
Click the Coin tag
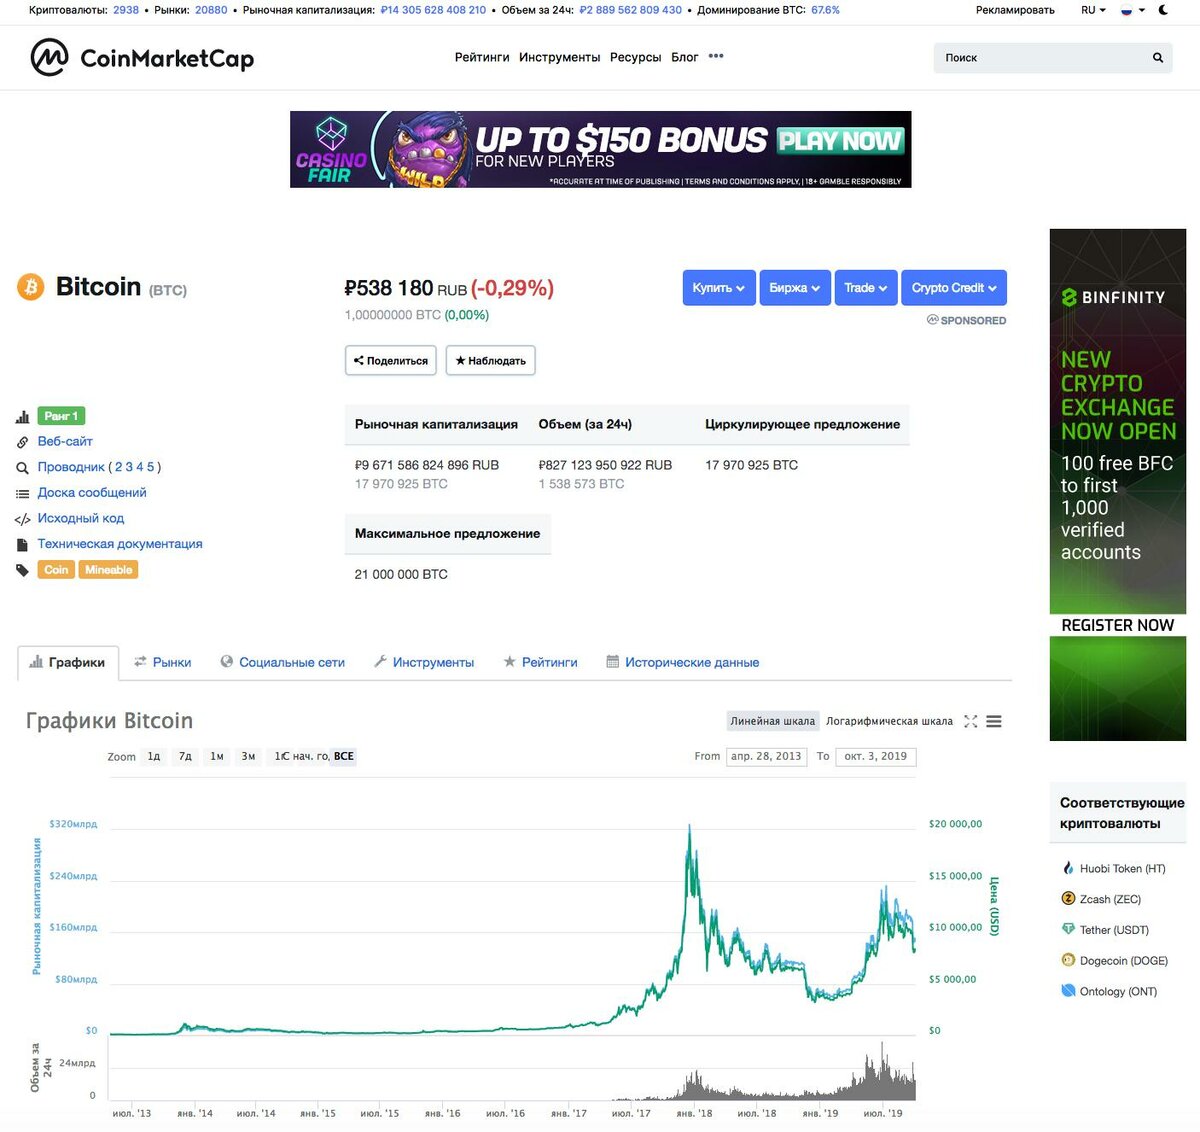tap(56, 570)
